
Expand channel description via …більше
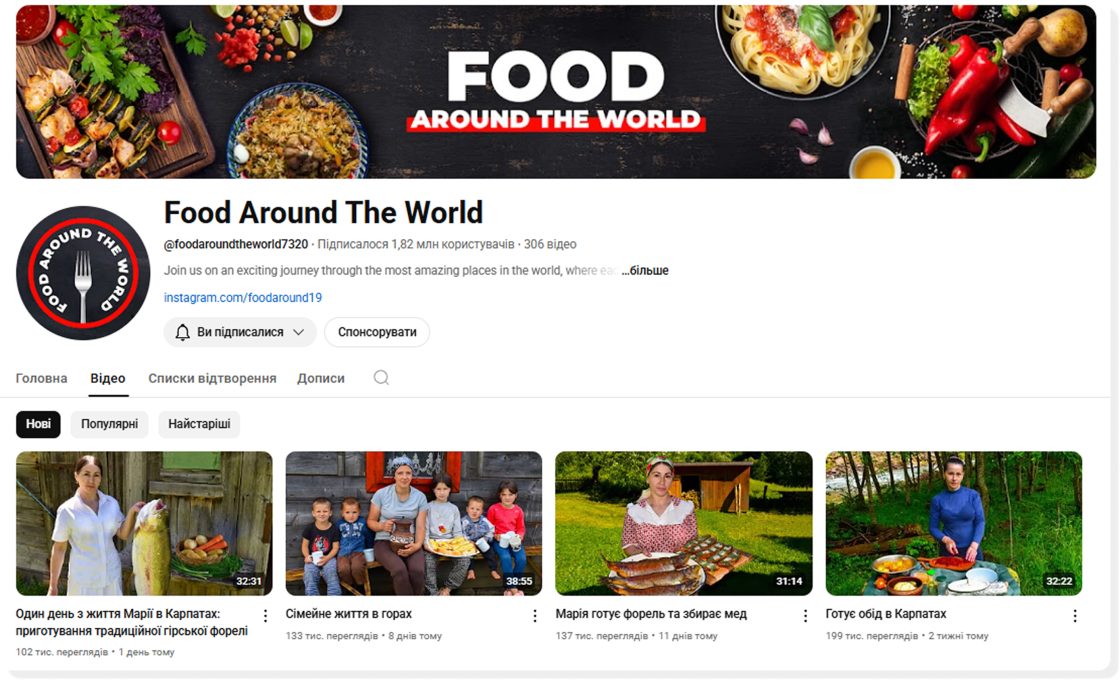point(645,271)
